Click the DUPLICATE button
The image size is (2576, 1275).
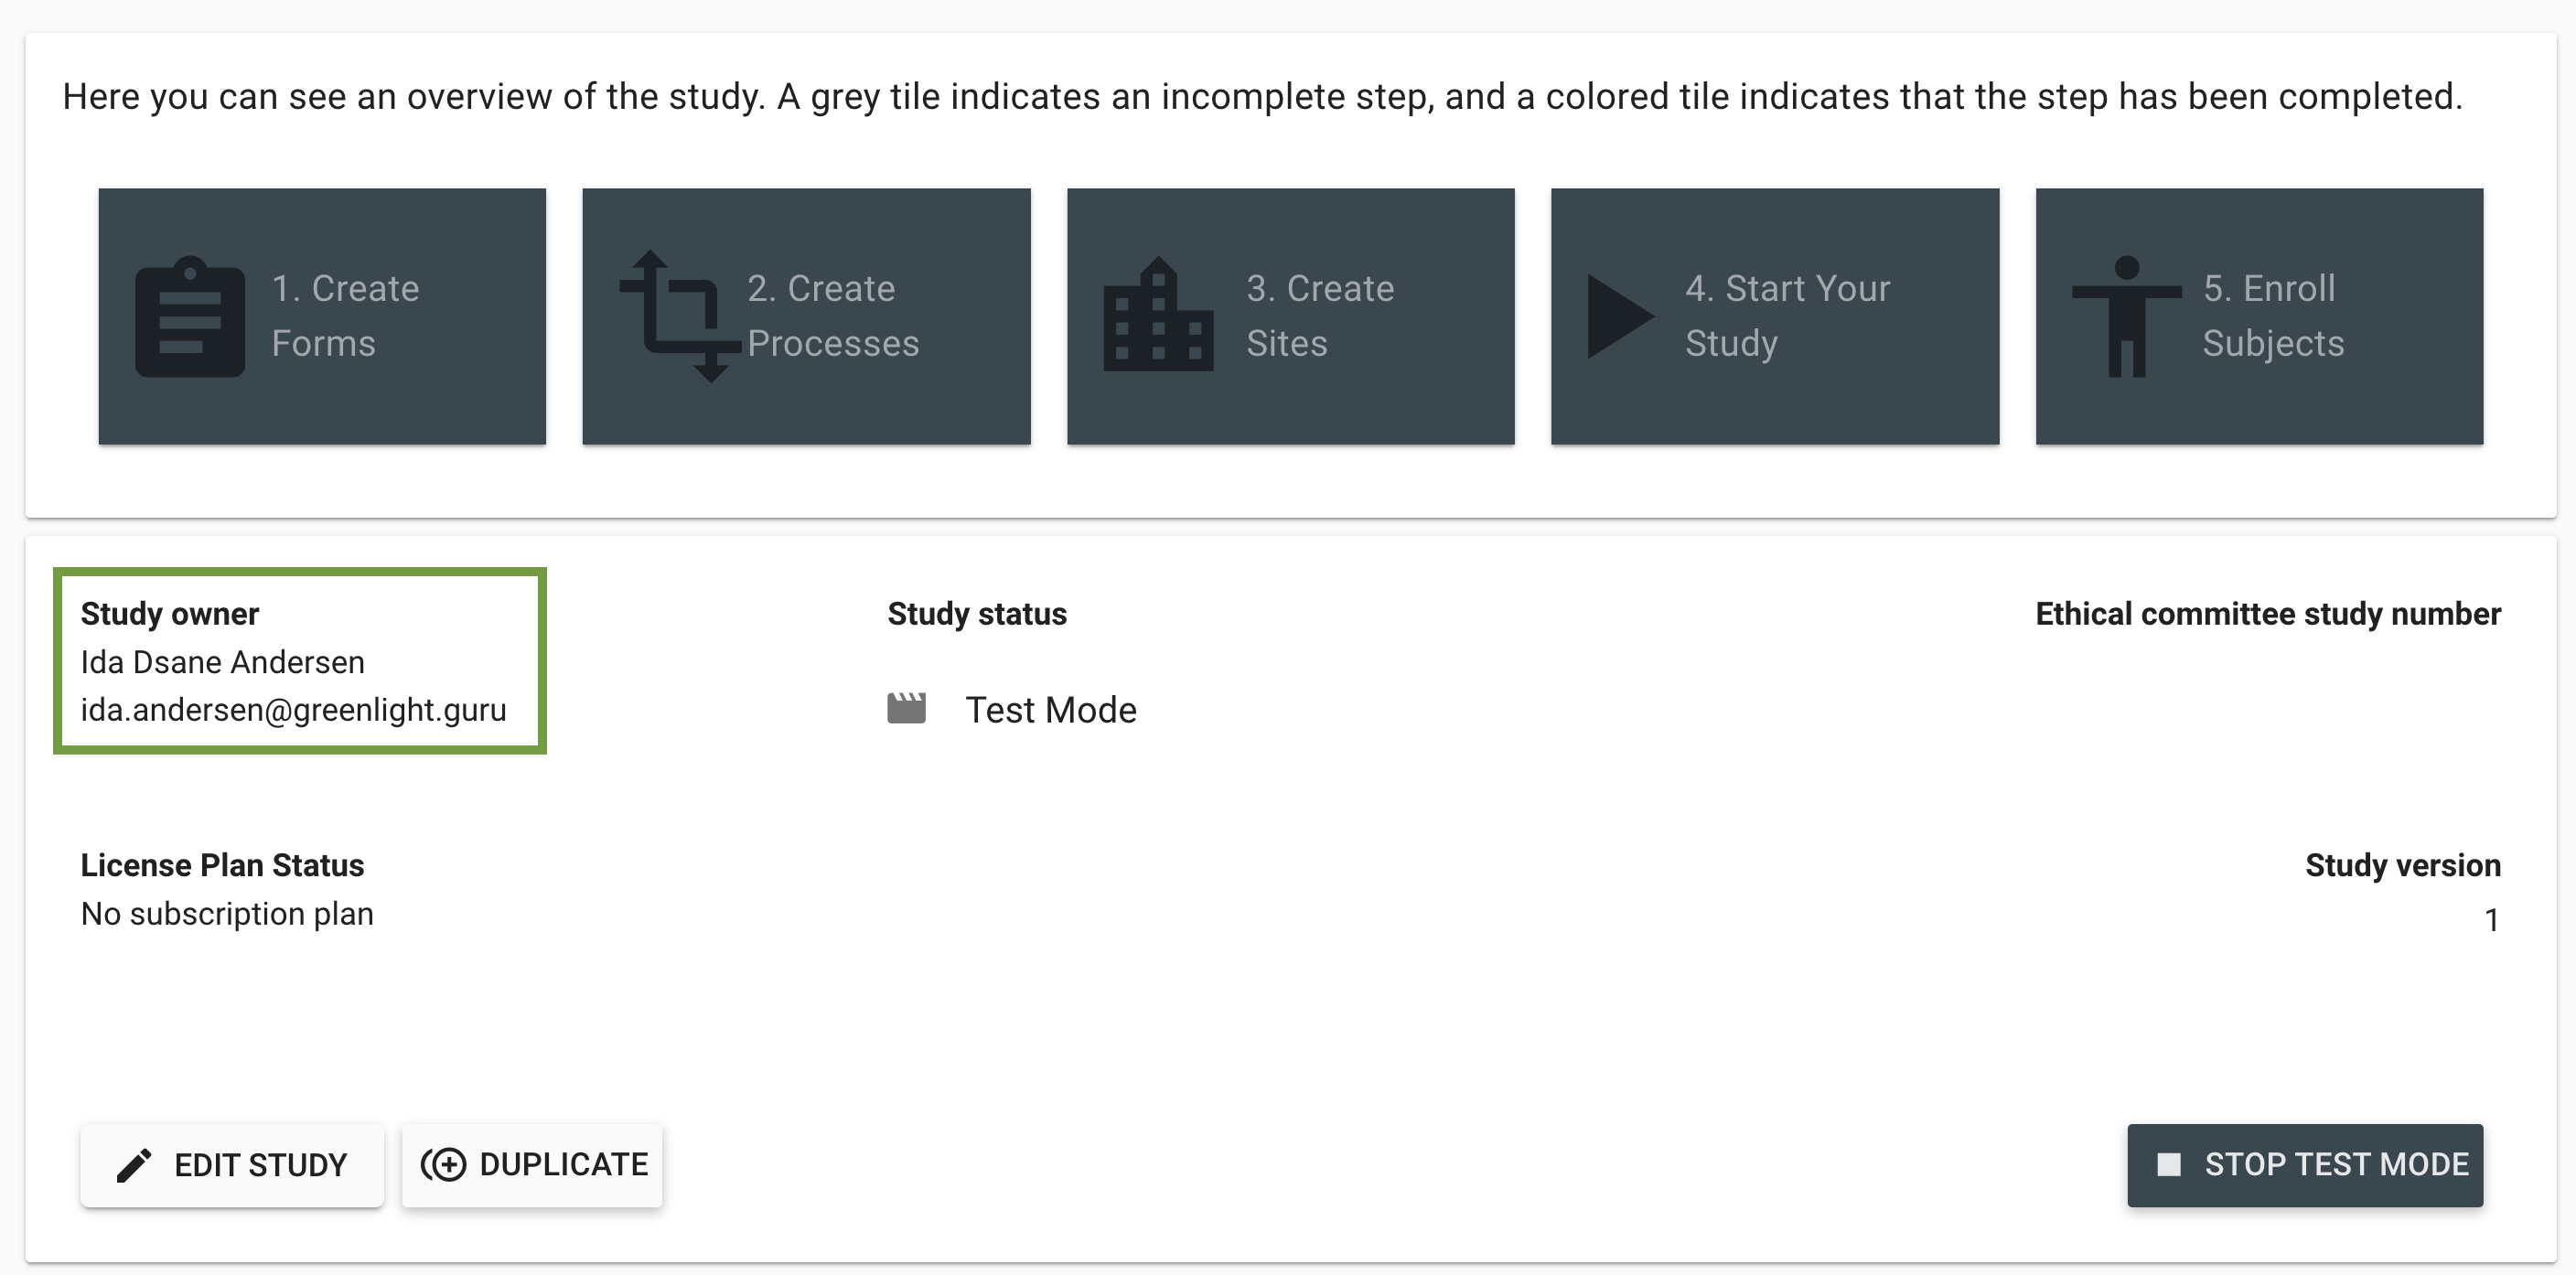pos(532,1165)
